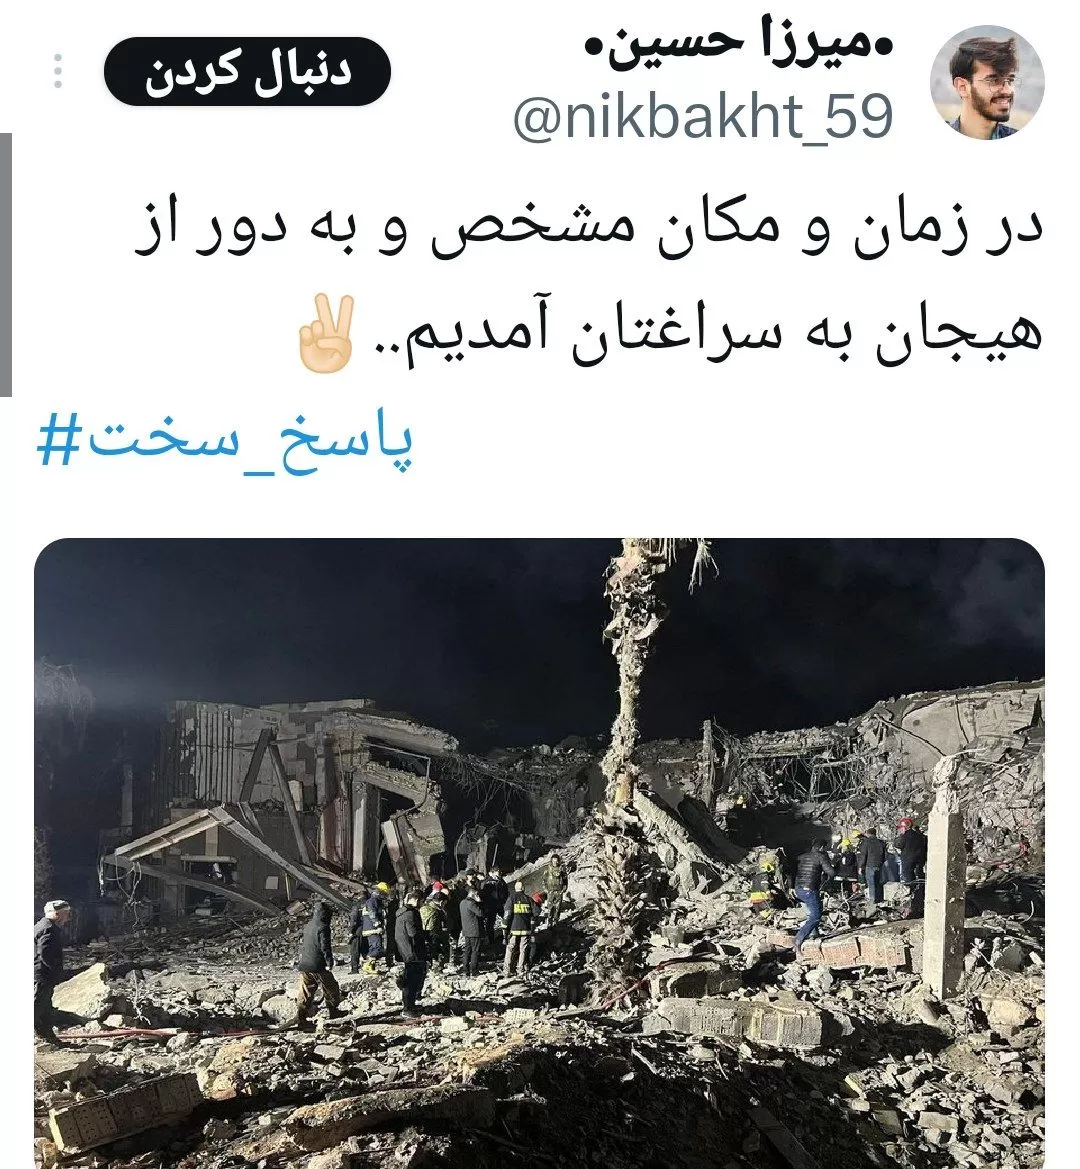The width and height of the screenshot is (1080, 1169).
Task: Click the tweet text body
Action: (587, 290)
